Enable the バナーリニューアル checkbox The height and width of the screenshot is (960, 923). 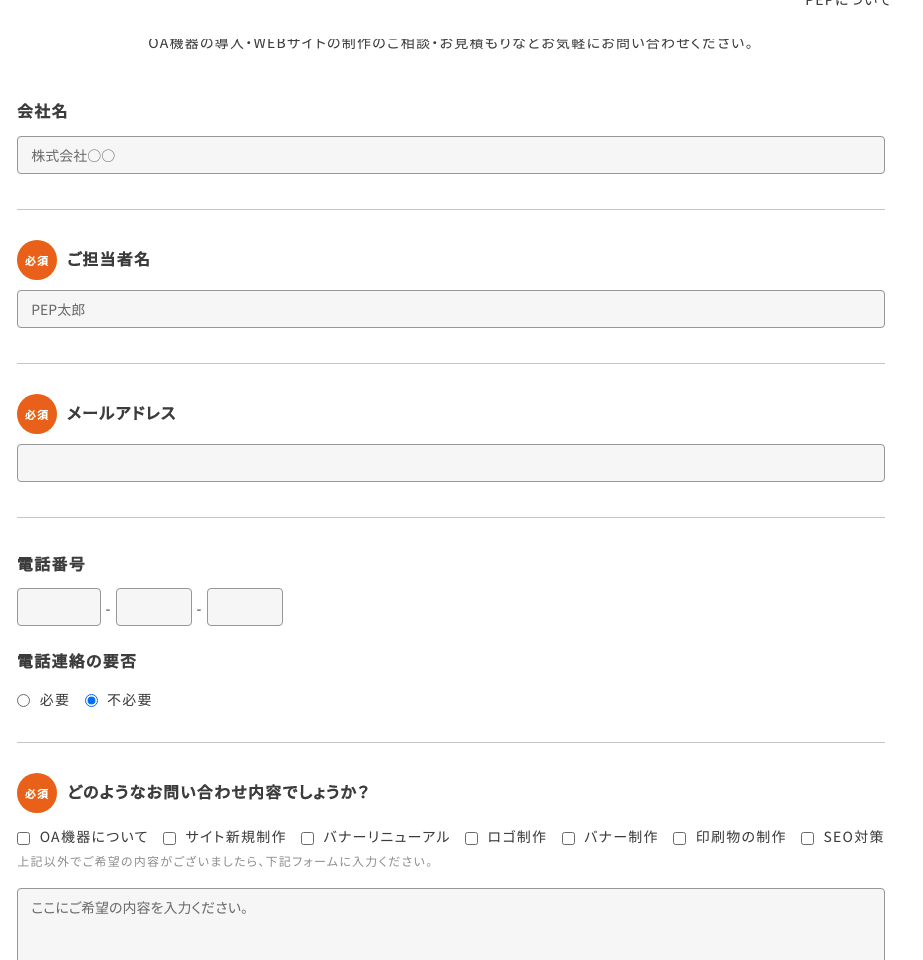307,838
